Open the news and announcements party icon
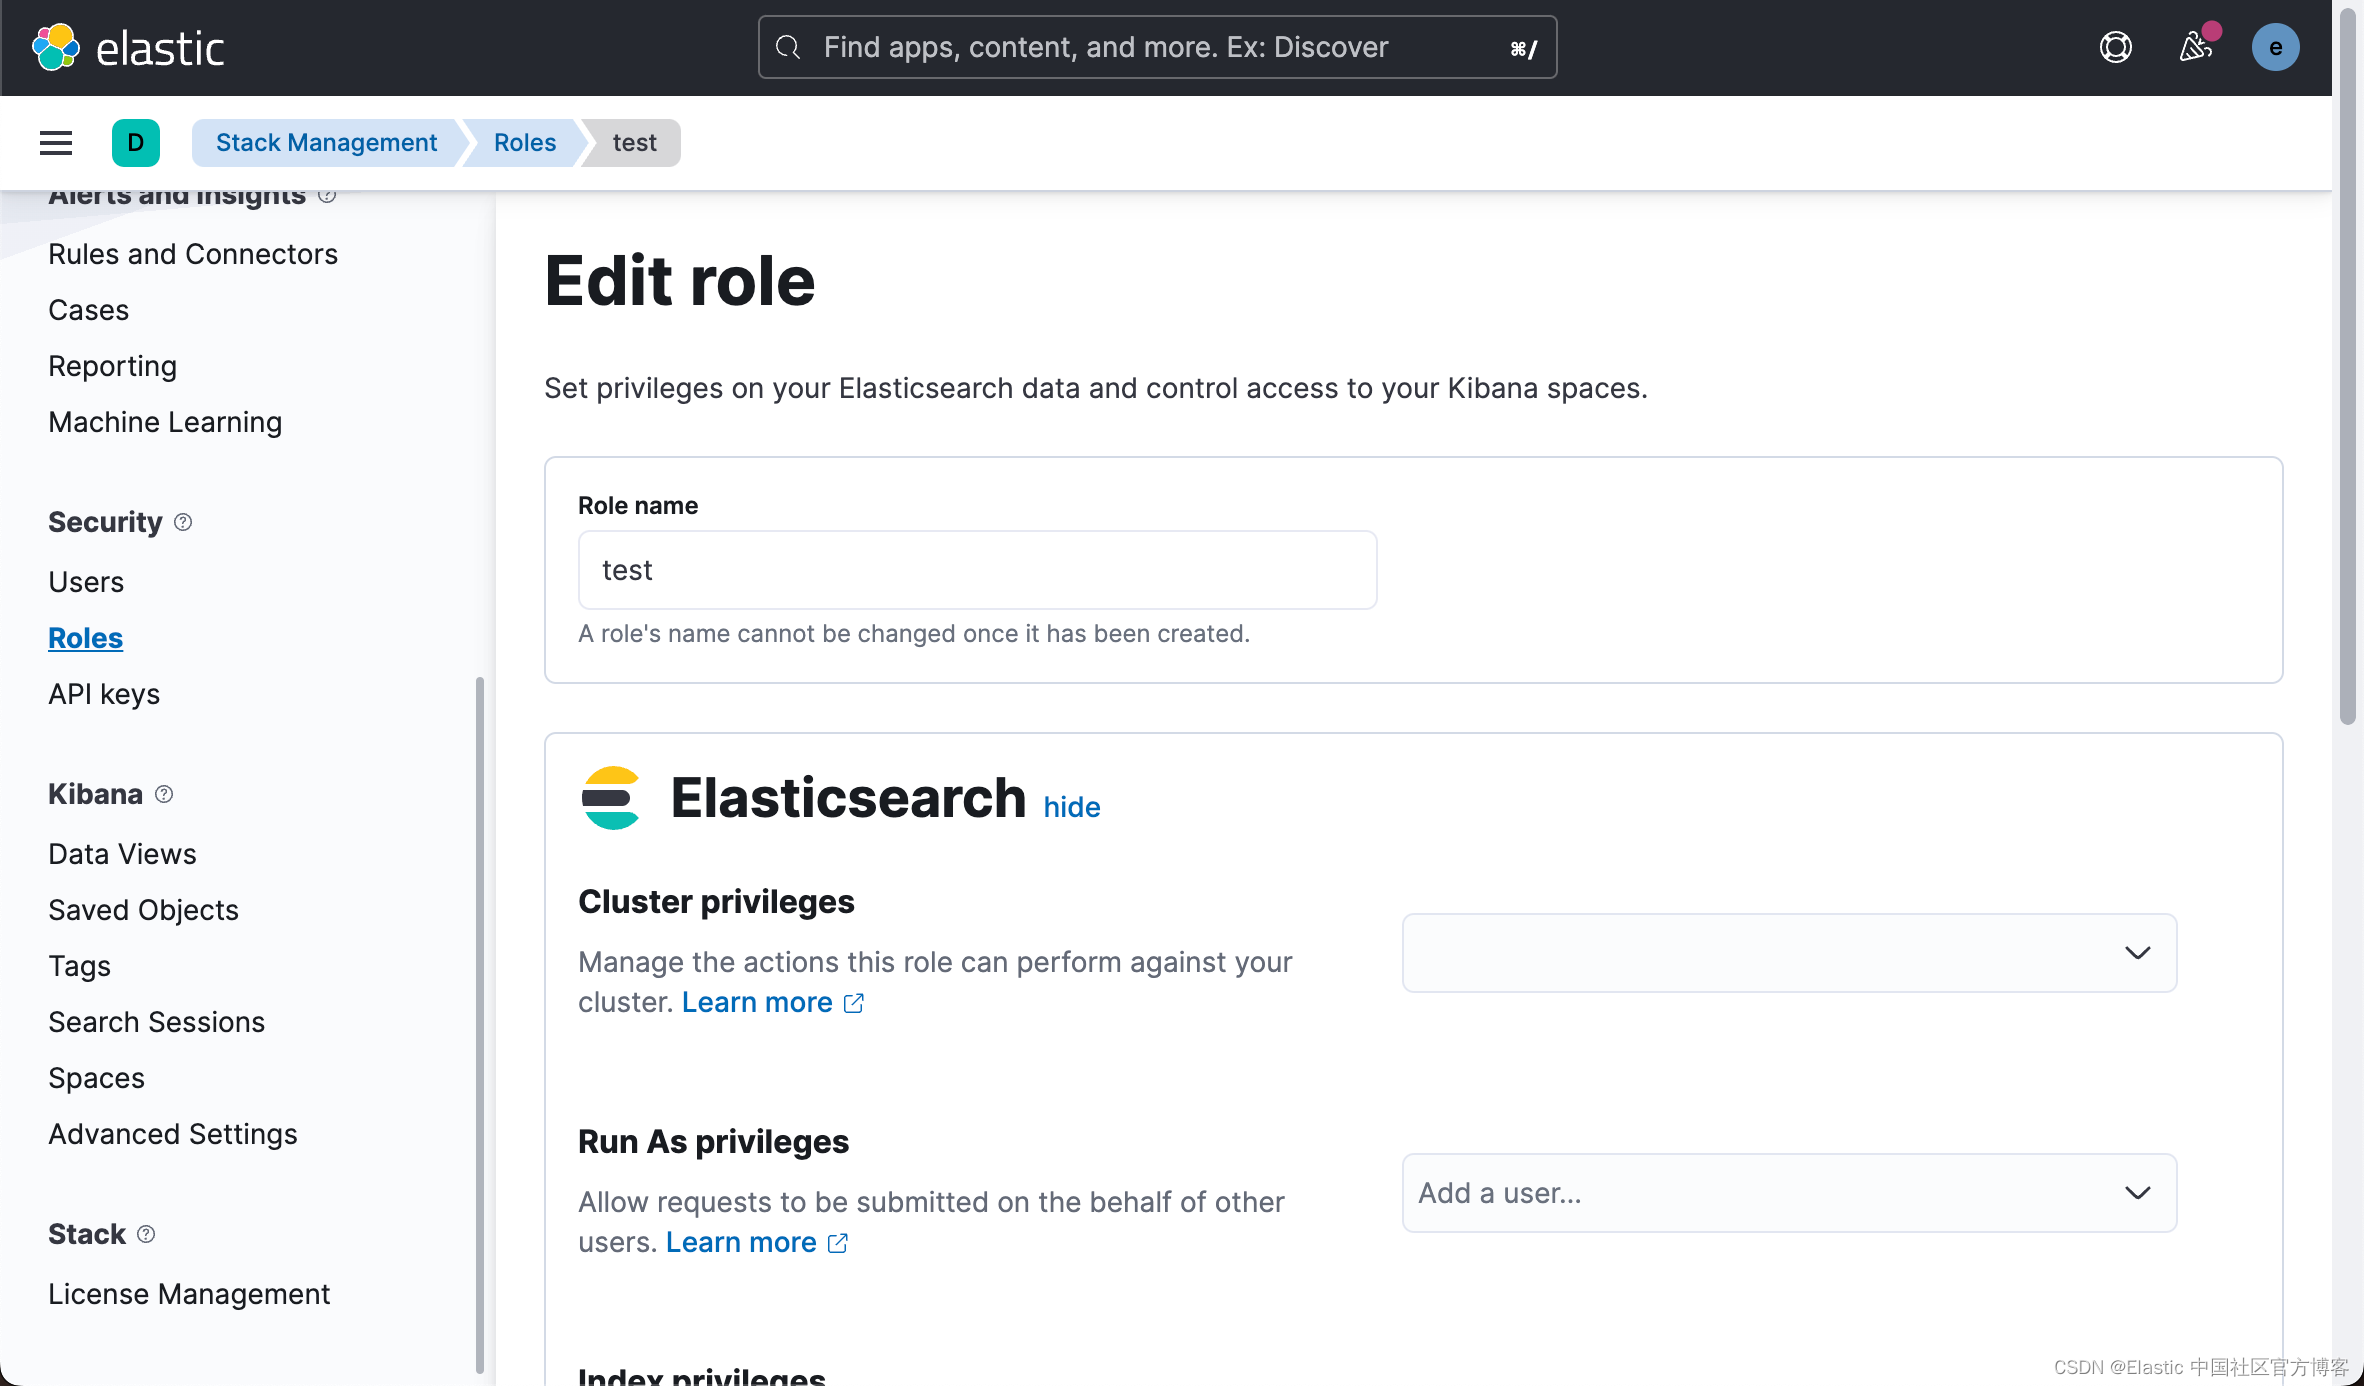Viewport: 2364px width, 1386px height. (x=2196, y=47)
